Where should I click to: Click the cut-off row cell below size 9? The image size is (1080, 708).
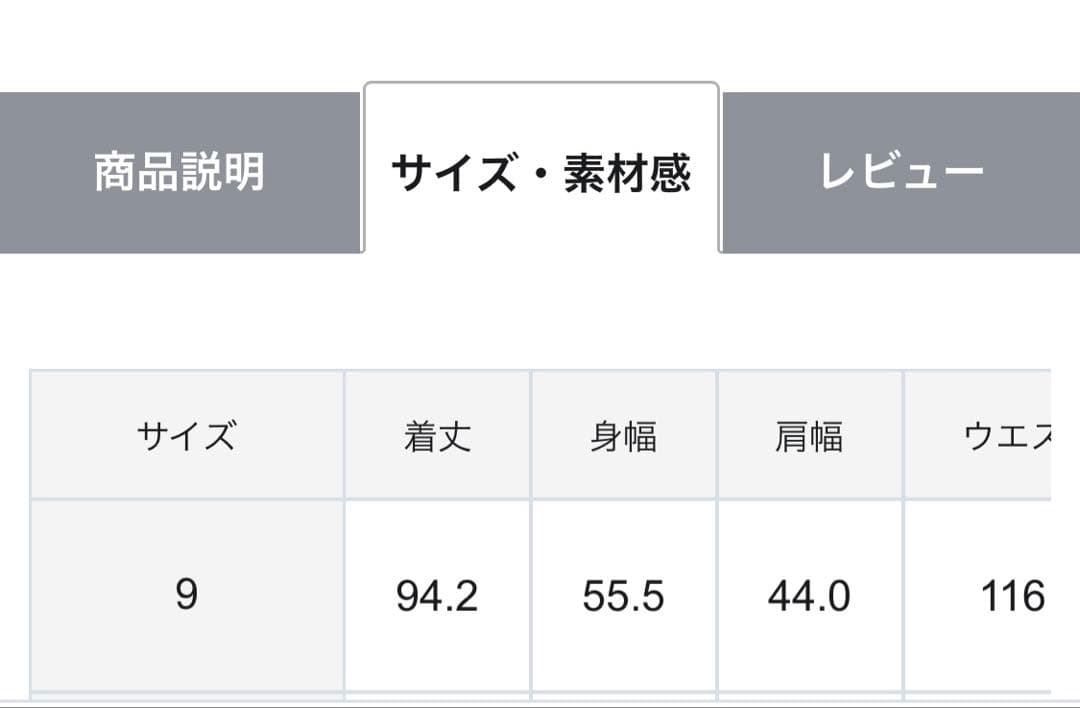tap(187, 696)
